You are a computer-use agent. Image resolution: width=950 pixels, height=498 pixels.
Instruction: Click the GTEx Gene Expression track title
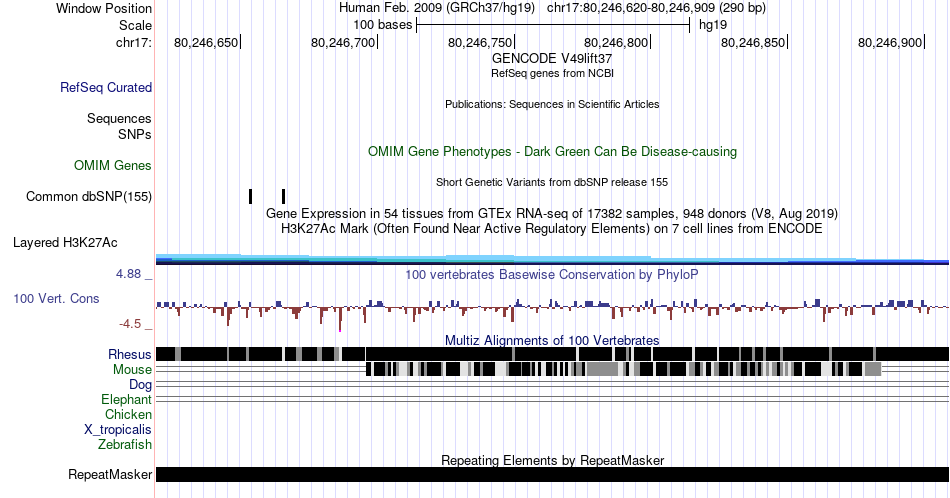(x=552, y=213)
